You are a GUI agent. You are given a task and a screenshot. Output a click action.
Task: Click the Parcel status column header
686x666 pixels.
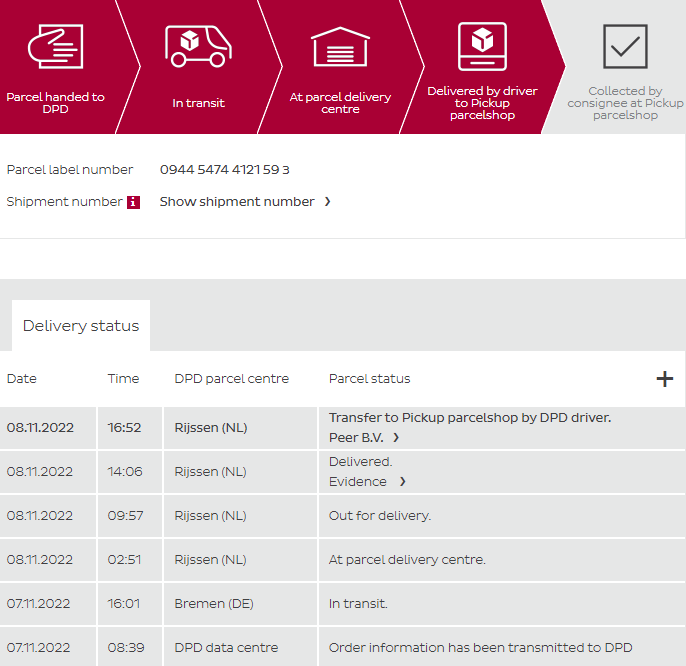click(369, 379)
